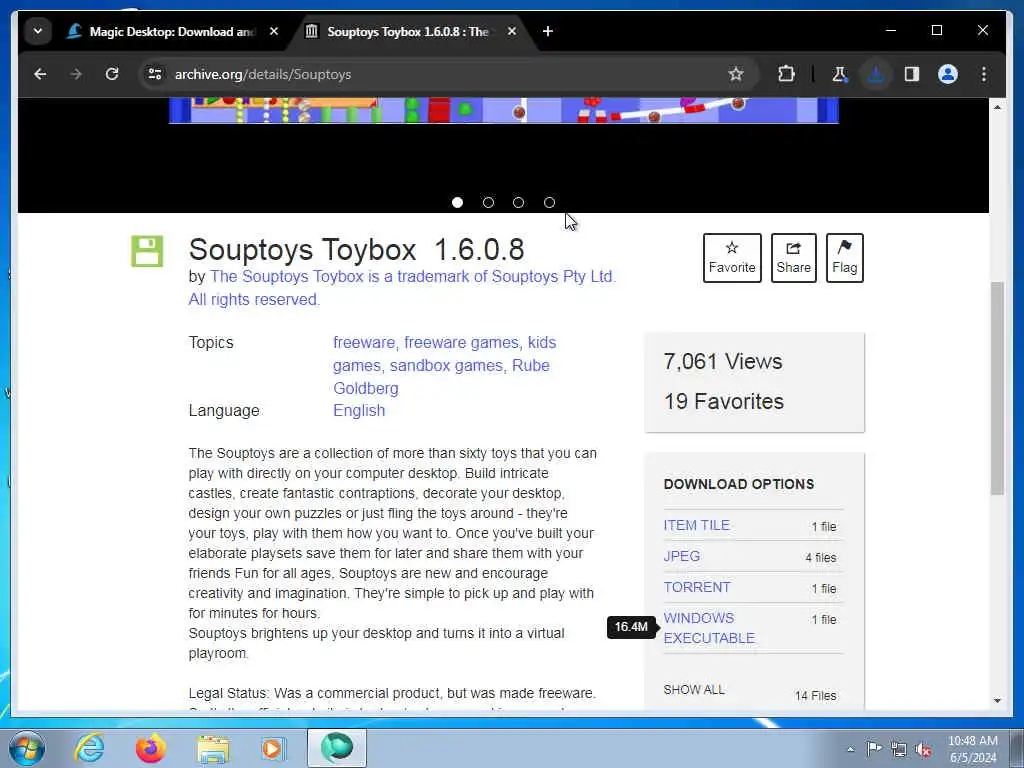Open the Chrome profile avatar

[948, 74]
